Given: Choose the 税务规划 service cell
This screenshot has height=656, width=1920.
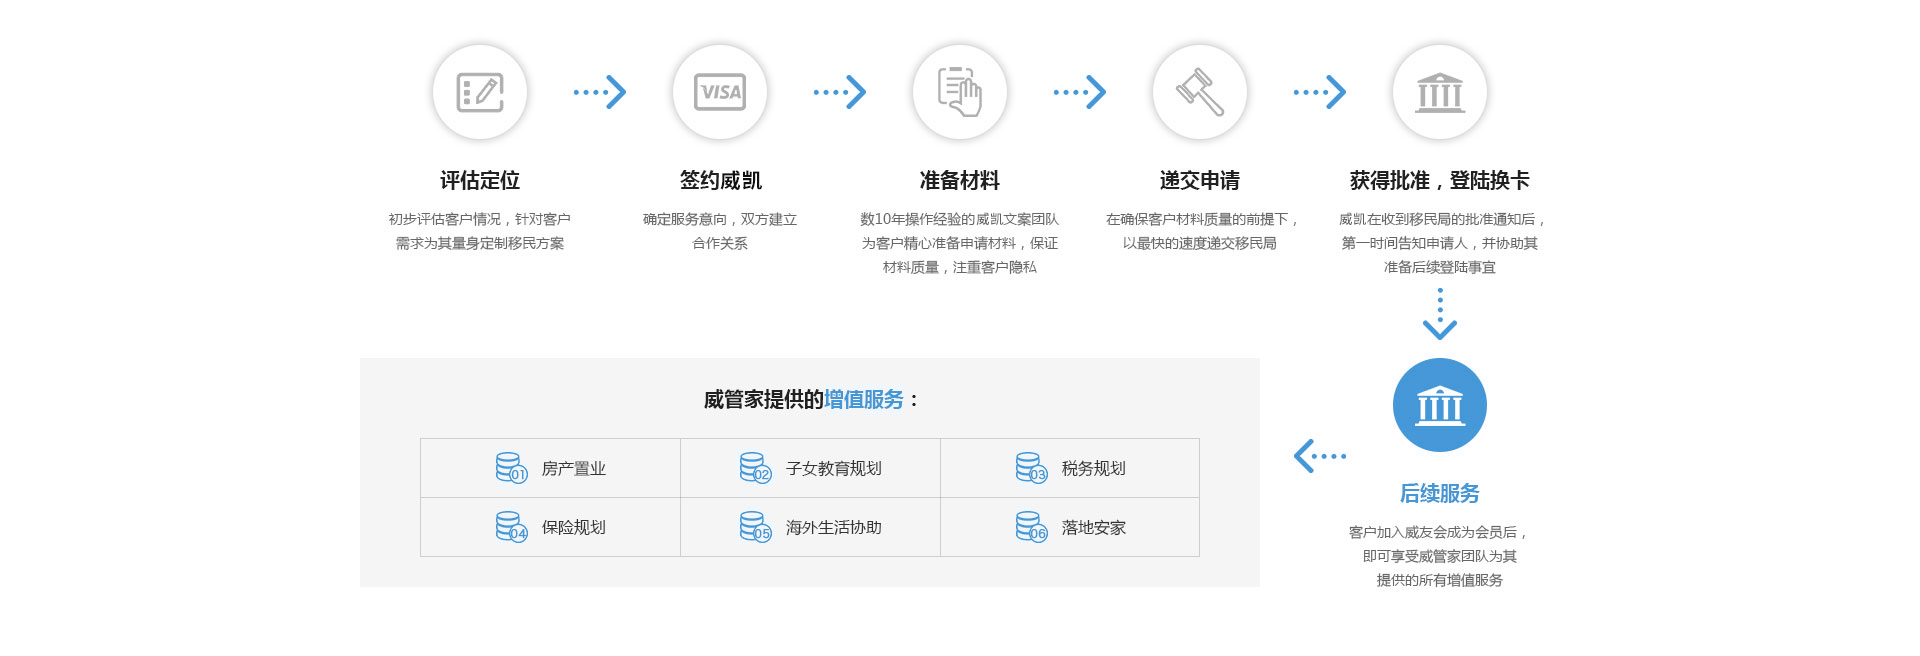Looking at the screenshot, I should pos(1070,468).
